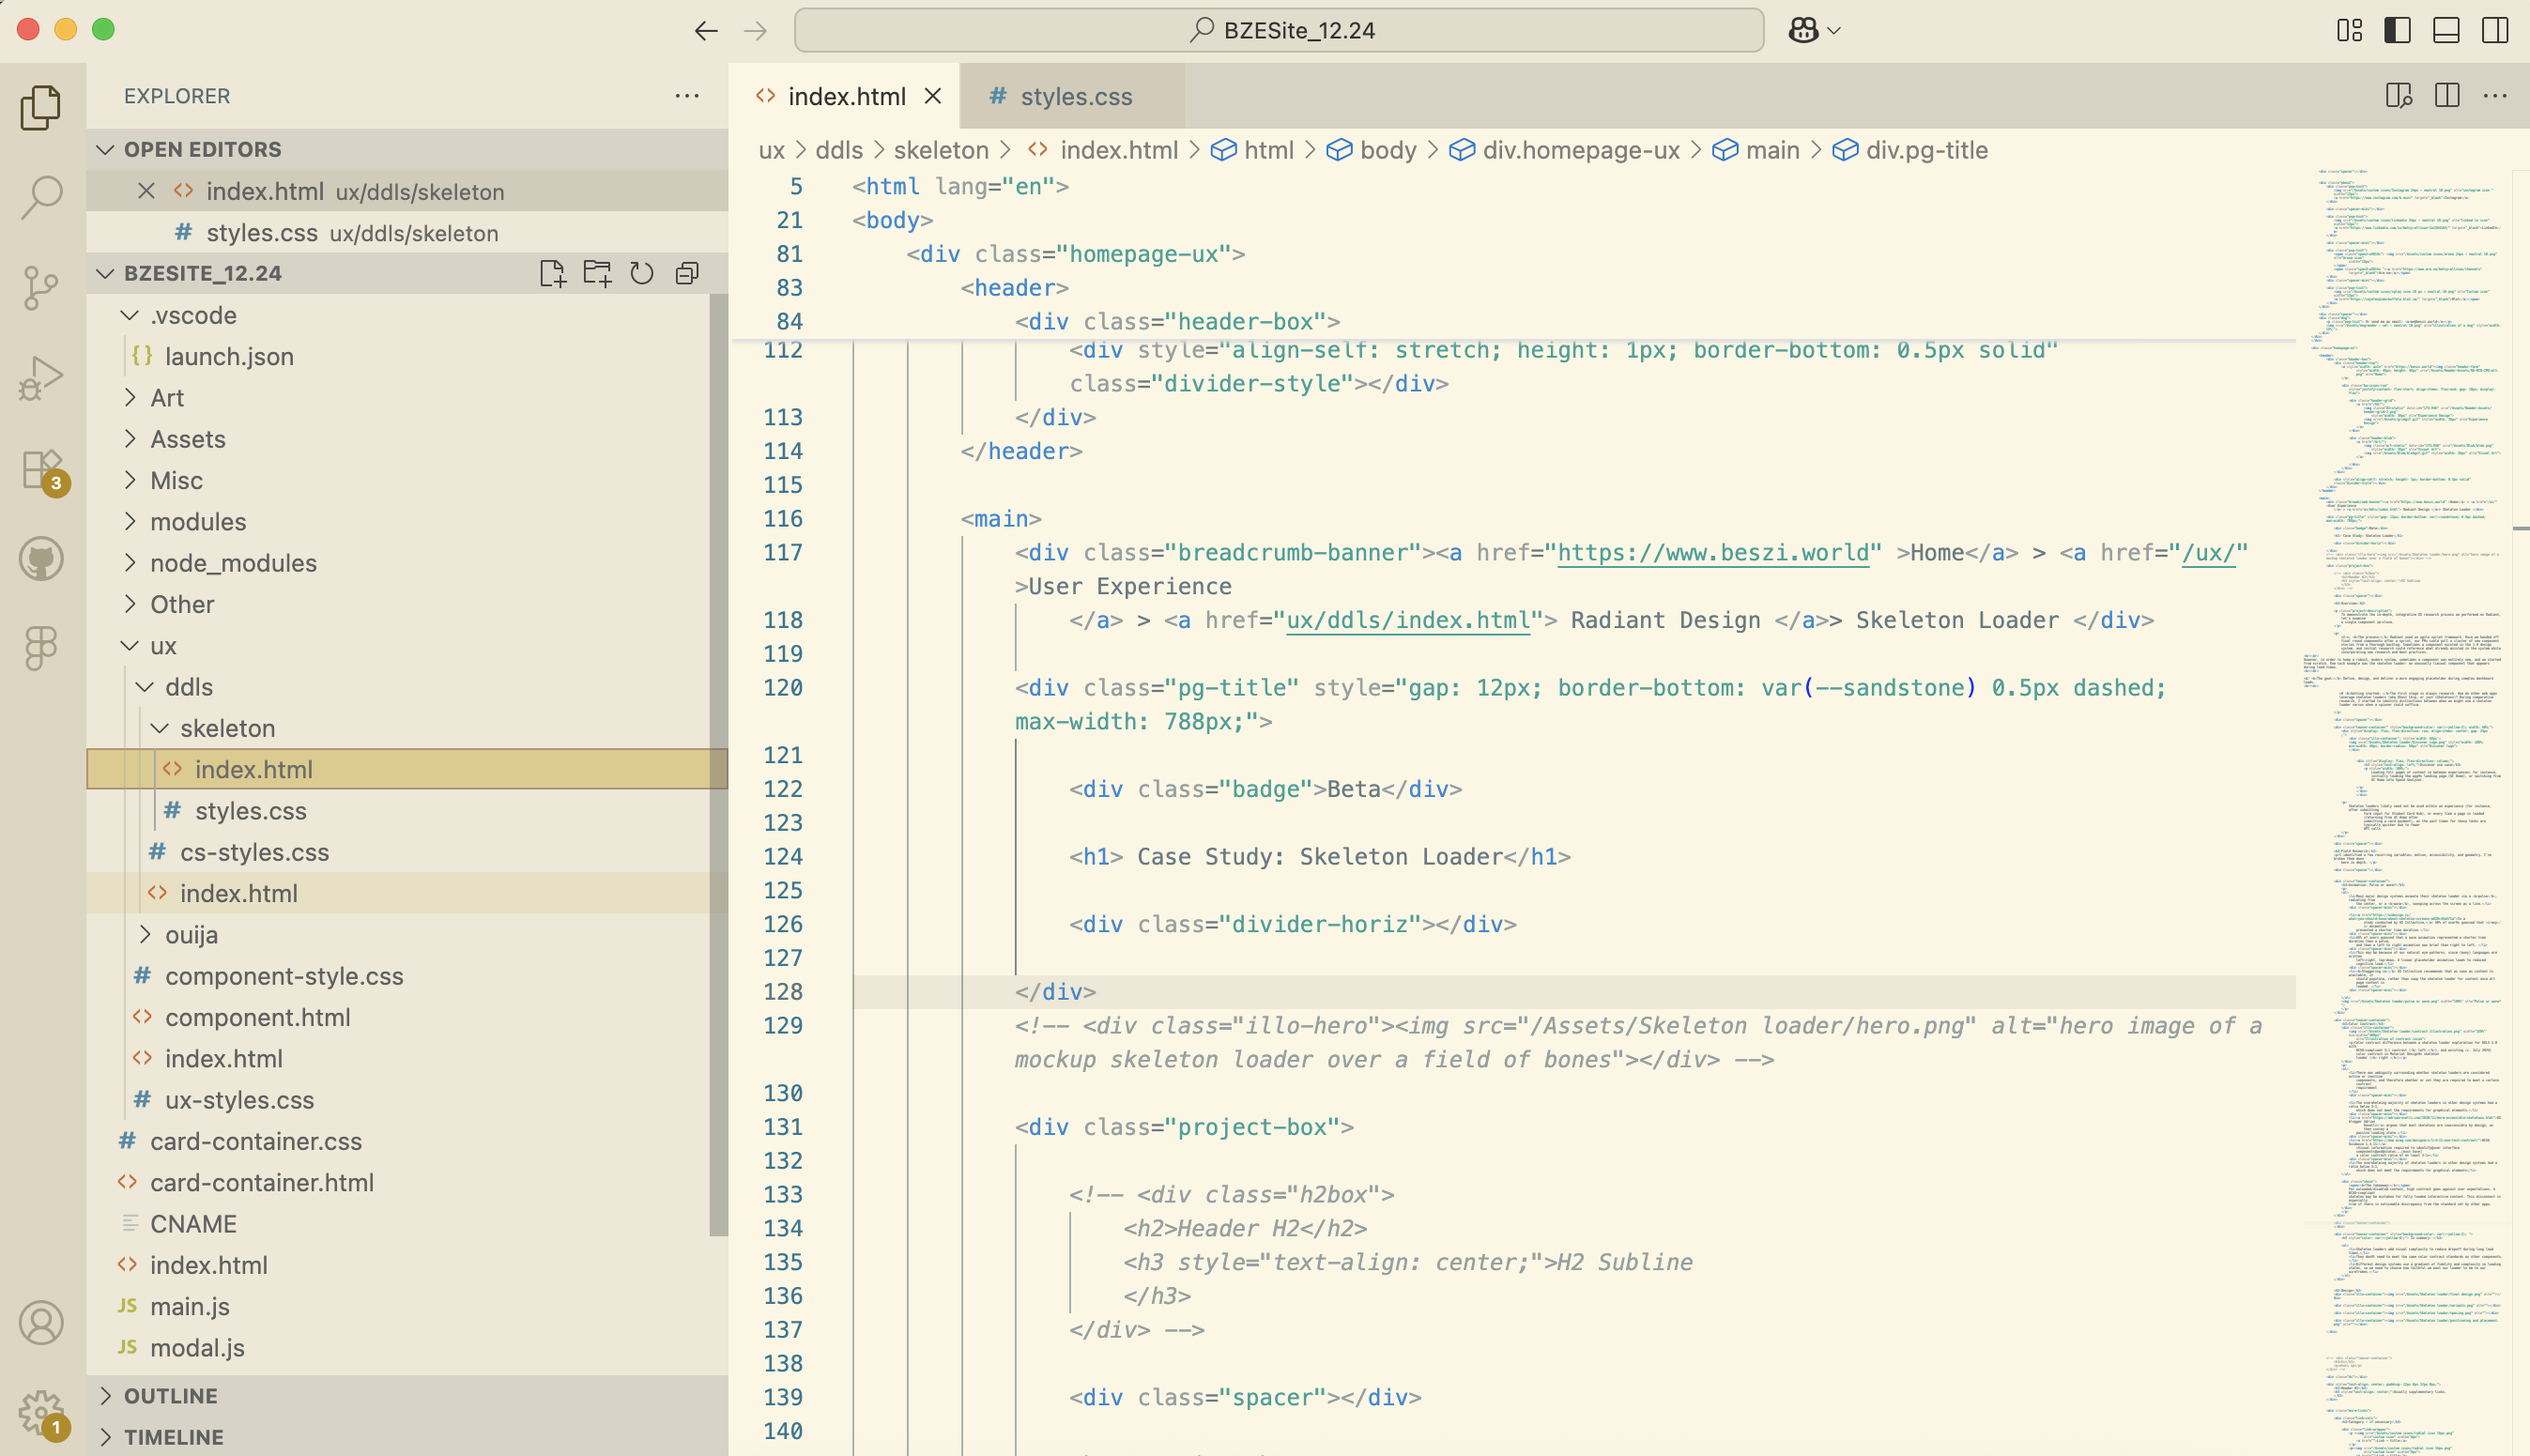The height and width of the screenshot is (1456, 2530).
Task: Toggle the Primary Side Bar
Action: [2397, 30]
